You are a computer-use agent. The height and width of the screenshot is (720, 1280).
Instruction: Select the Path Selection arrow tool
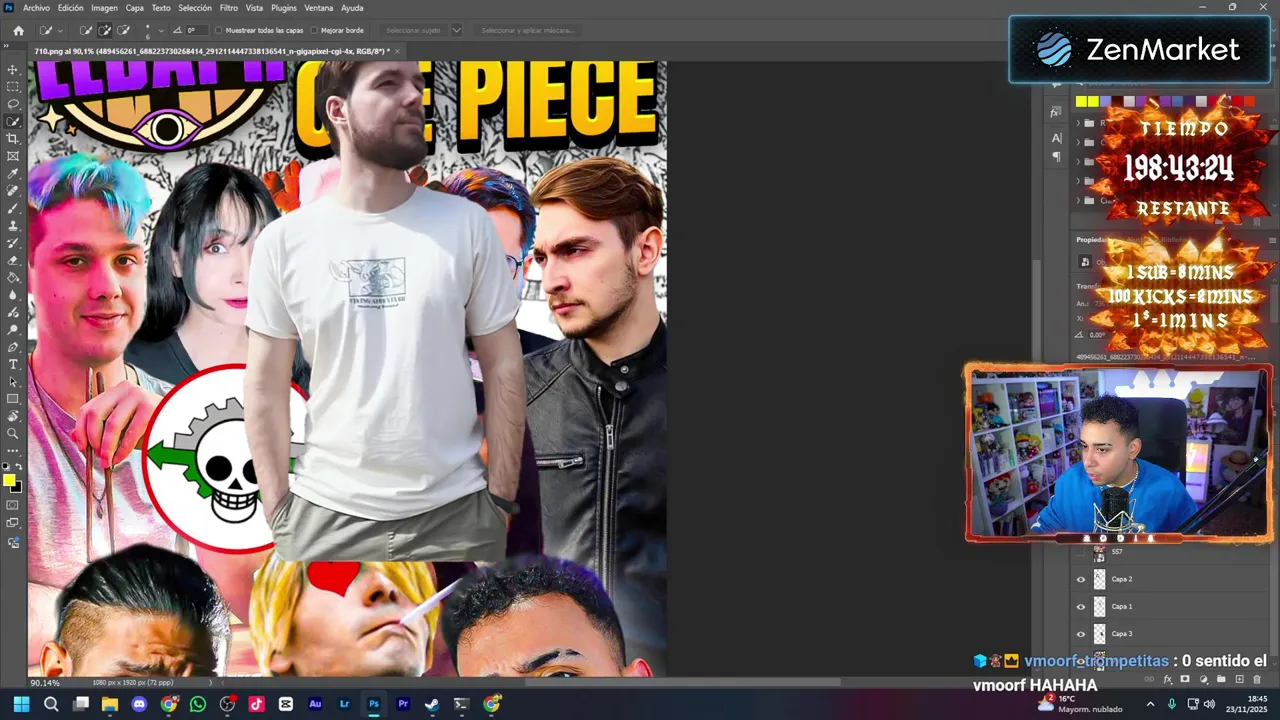pos(13,382)
